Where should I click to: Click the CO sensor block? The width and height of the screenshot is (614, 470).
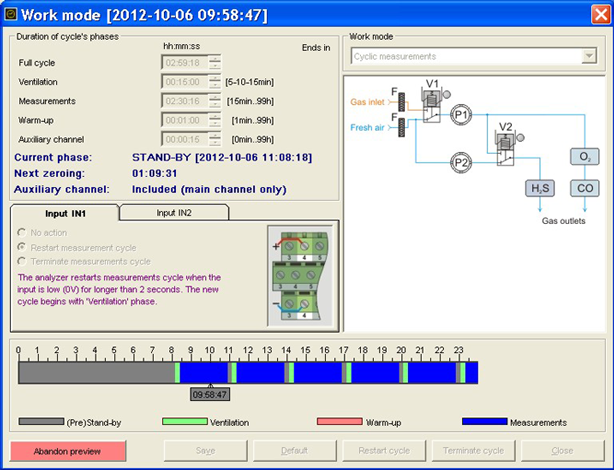click(584, 188)
